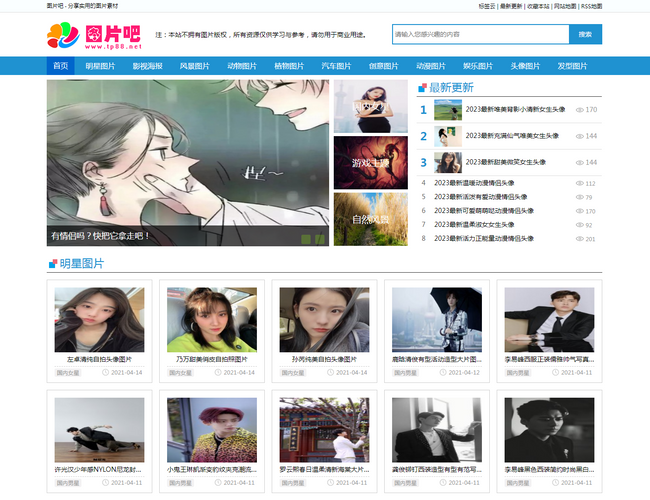Click the view-count eye icon of rank 2
Viewport: 650px width, 500px height.
tap(580, 136)
